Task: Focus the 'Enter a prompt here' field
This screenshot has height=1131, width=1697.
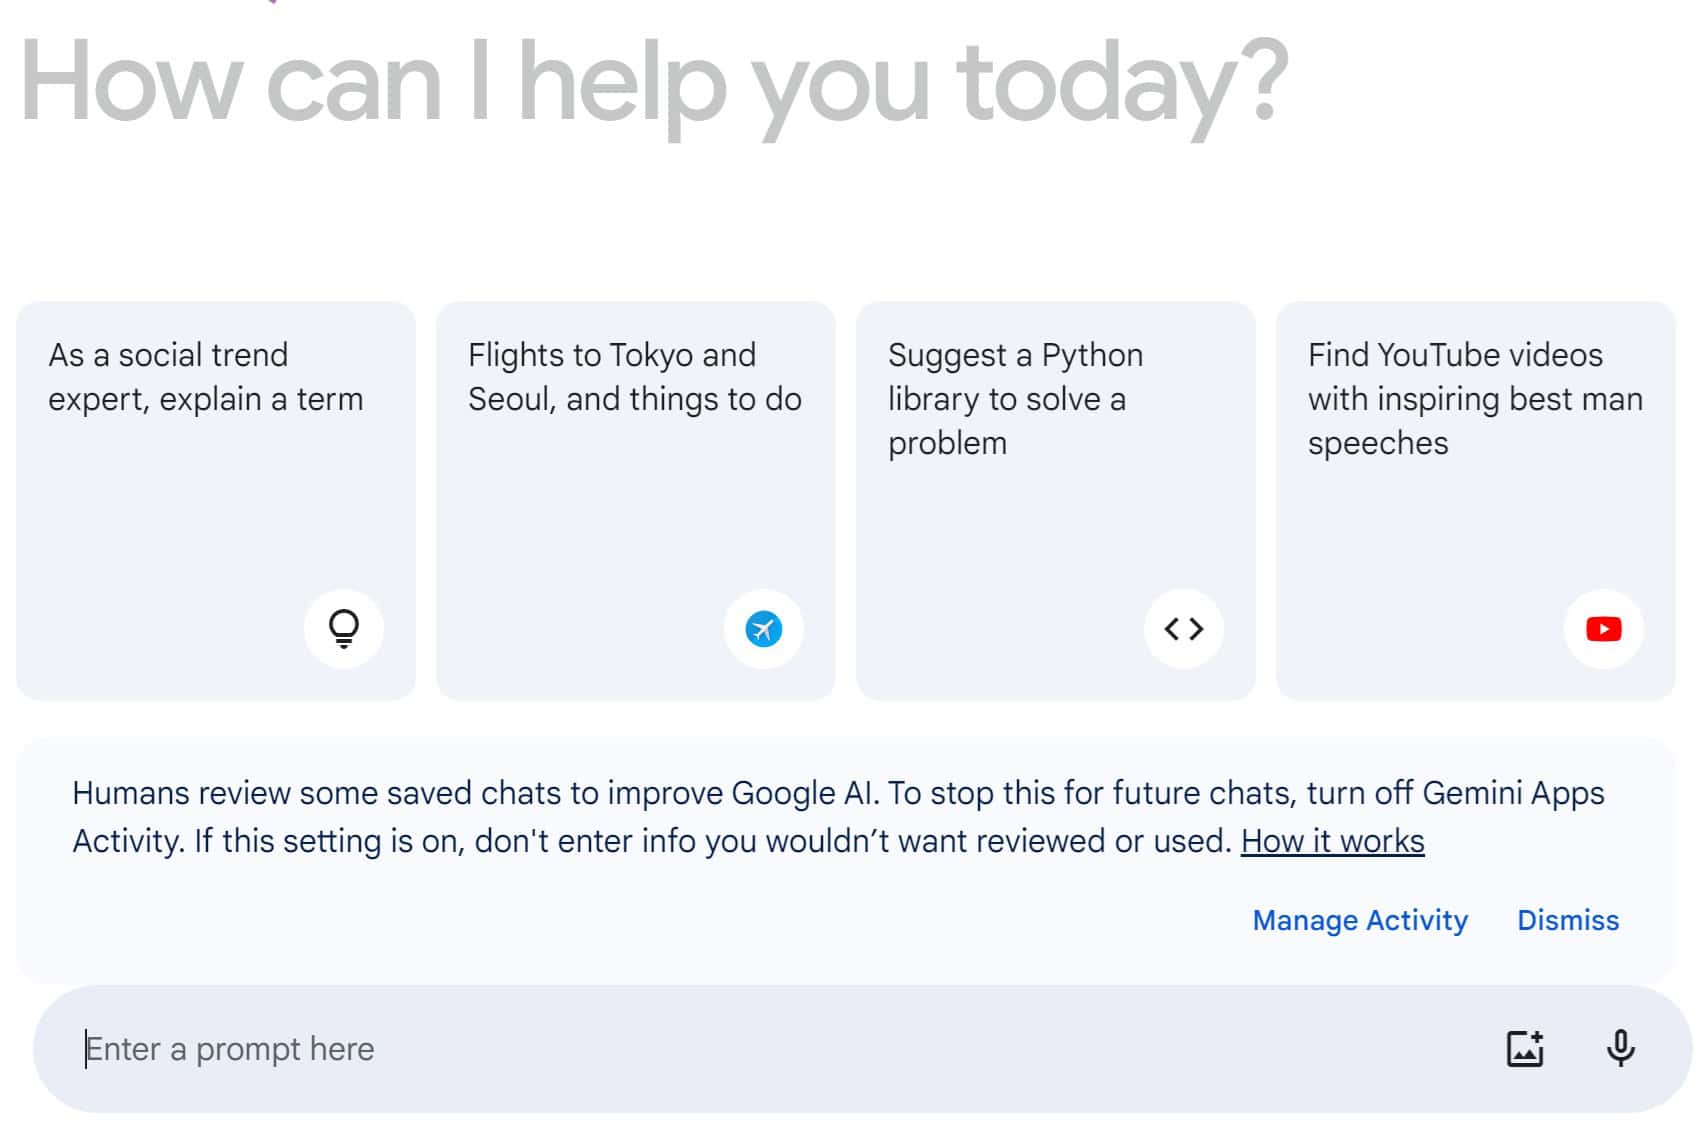Action: [700, 1049]
